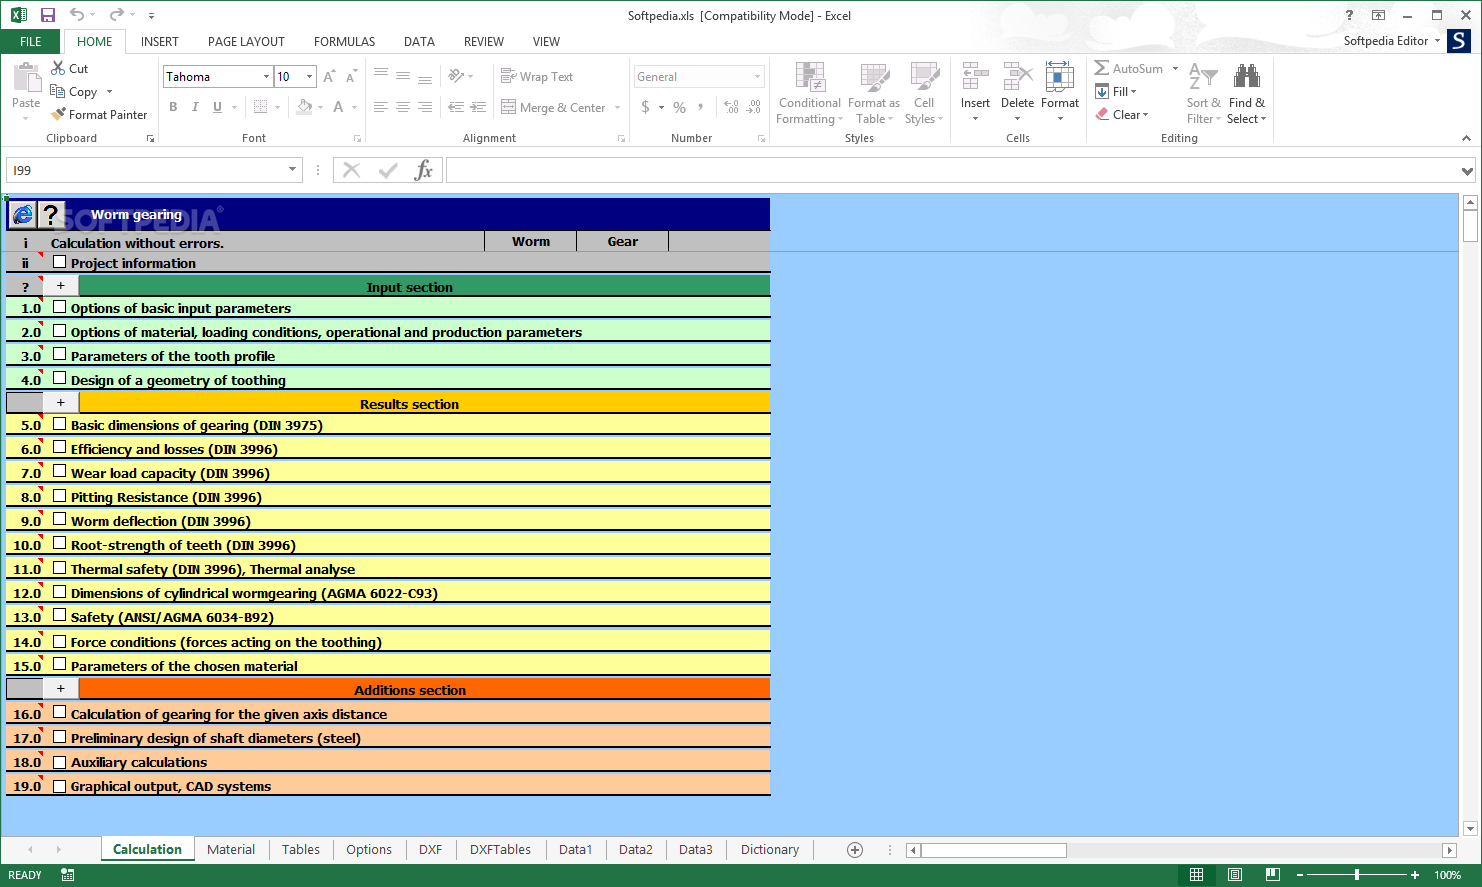Check Design of a geometry of toothing
The image size is (1482, 887).
click(60, 379)
